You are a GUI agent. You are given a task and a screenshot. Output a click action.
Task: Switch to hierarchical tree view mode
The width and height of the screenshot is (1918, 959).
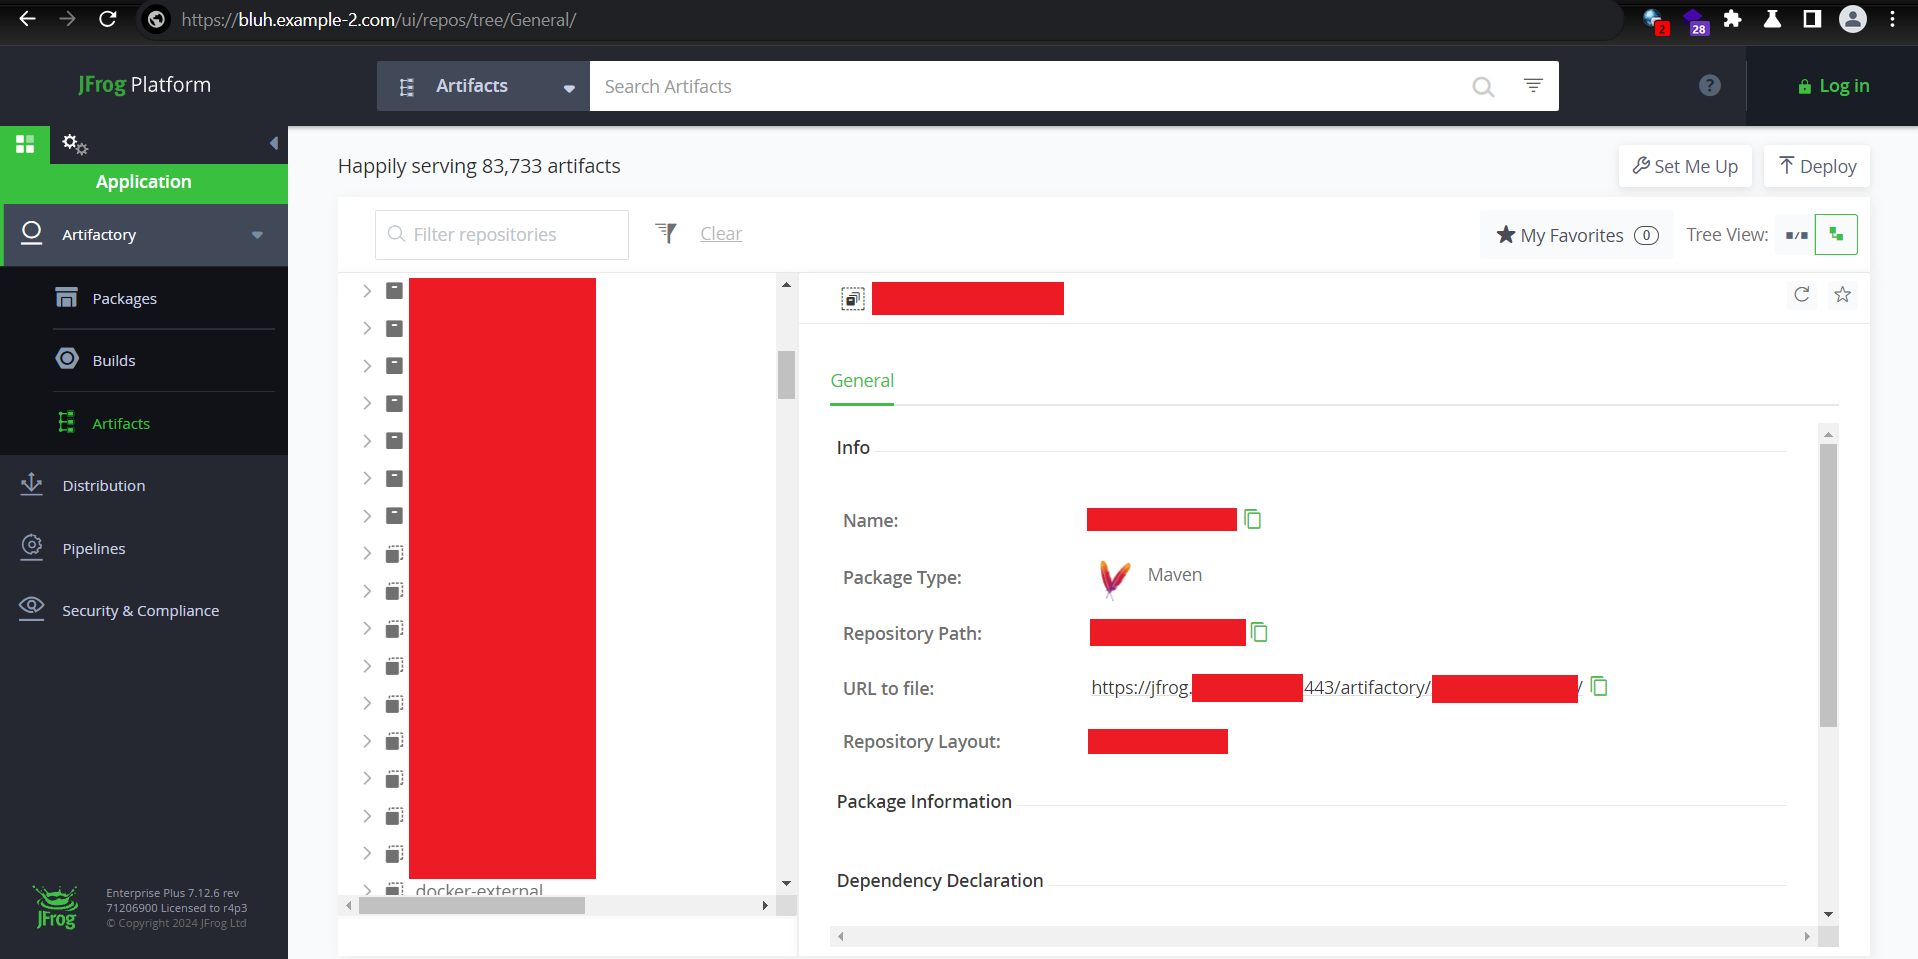(1836, 235)
